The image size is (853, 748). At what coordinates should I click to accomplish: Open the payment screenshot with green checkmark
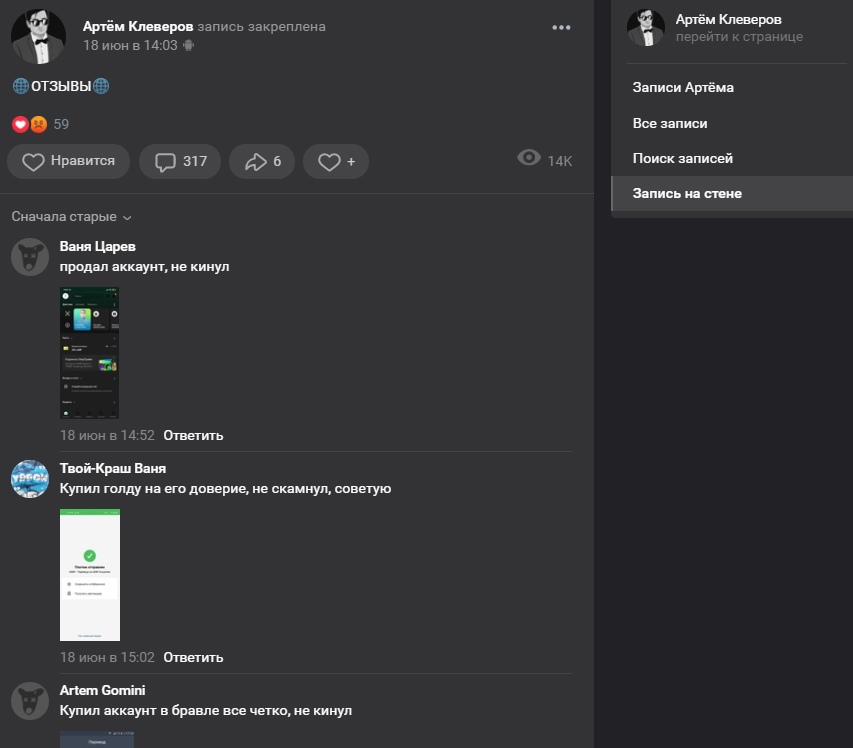tap(90, 574)
